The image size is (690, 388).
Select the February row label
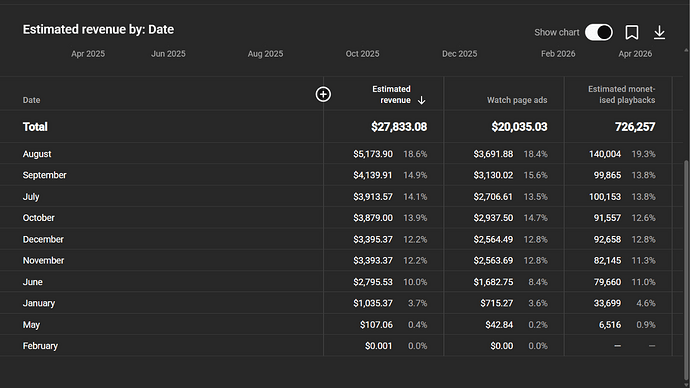click(40, 346)
